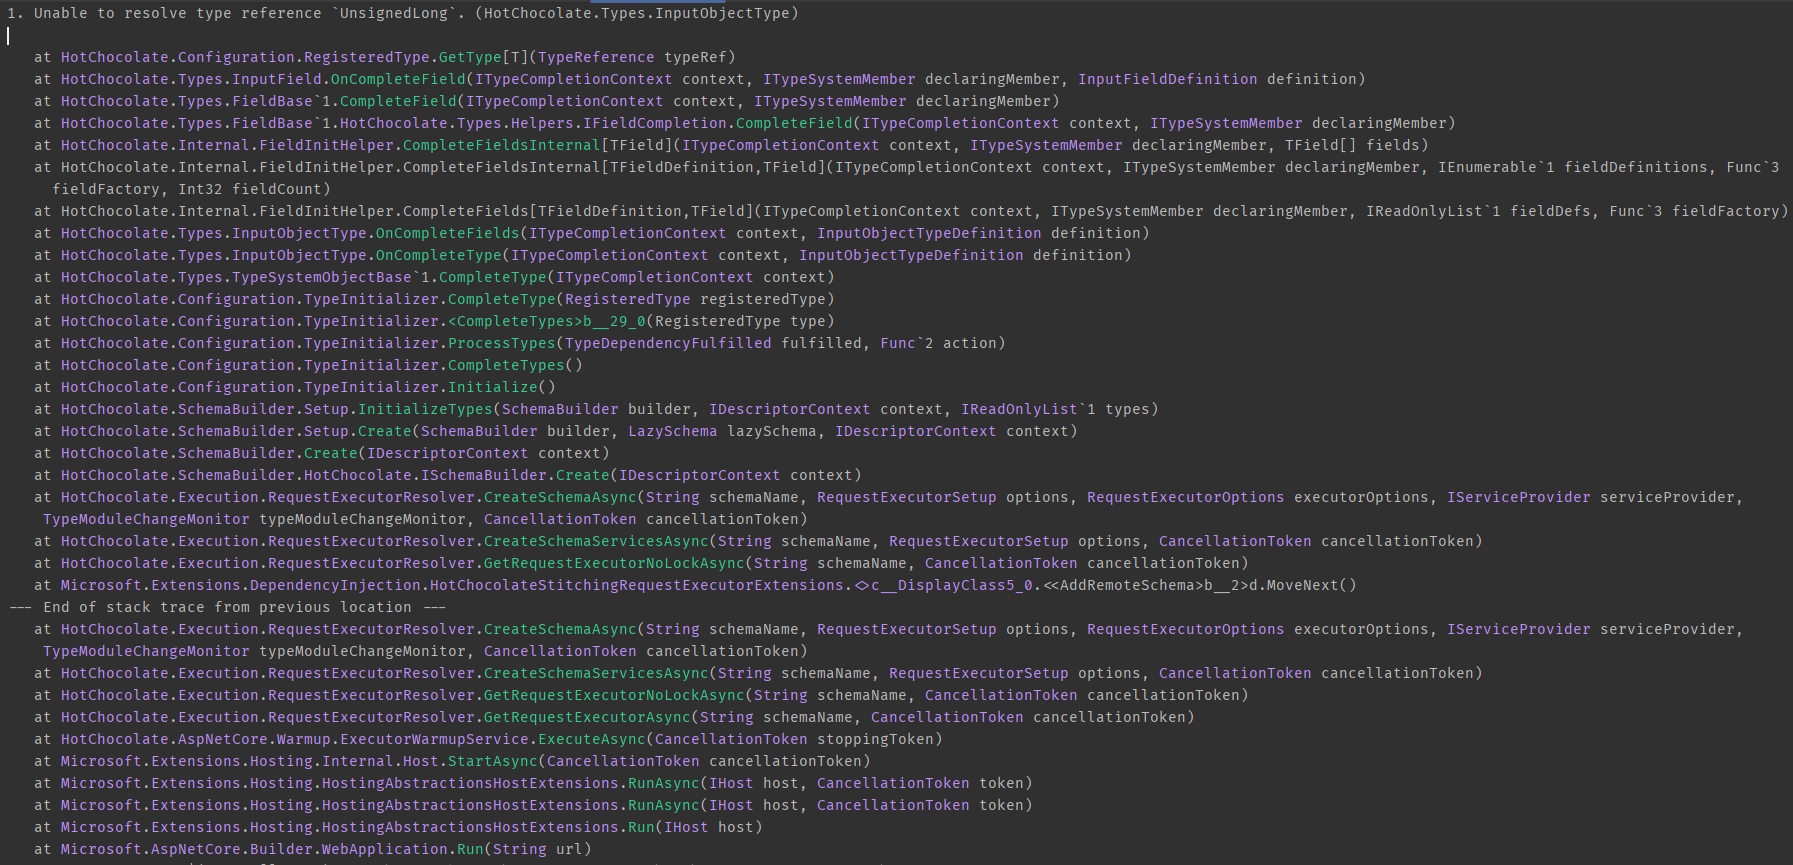1793x865 pixels.
Task: Open SchemaBuilder.Setup.InitializeTypes link
Action: point(425,409)
